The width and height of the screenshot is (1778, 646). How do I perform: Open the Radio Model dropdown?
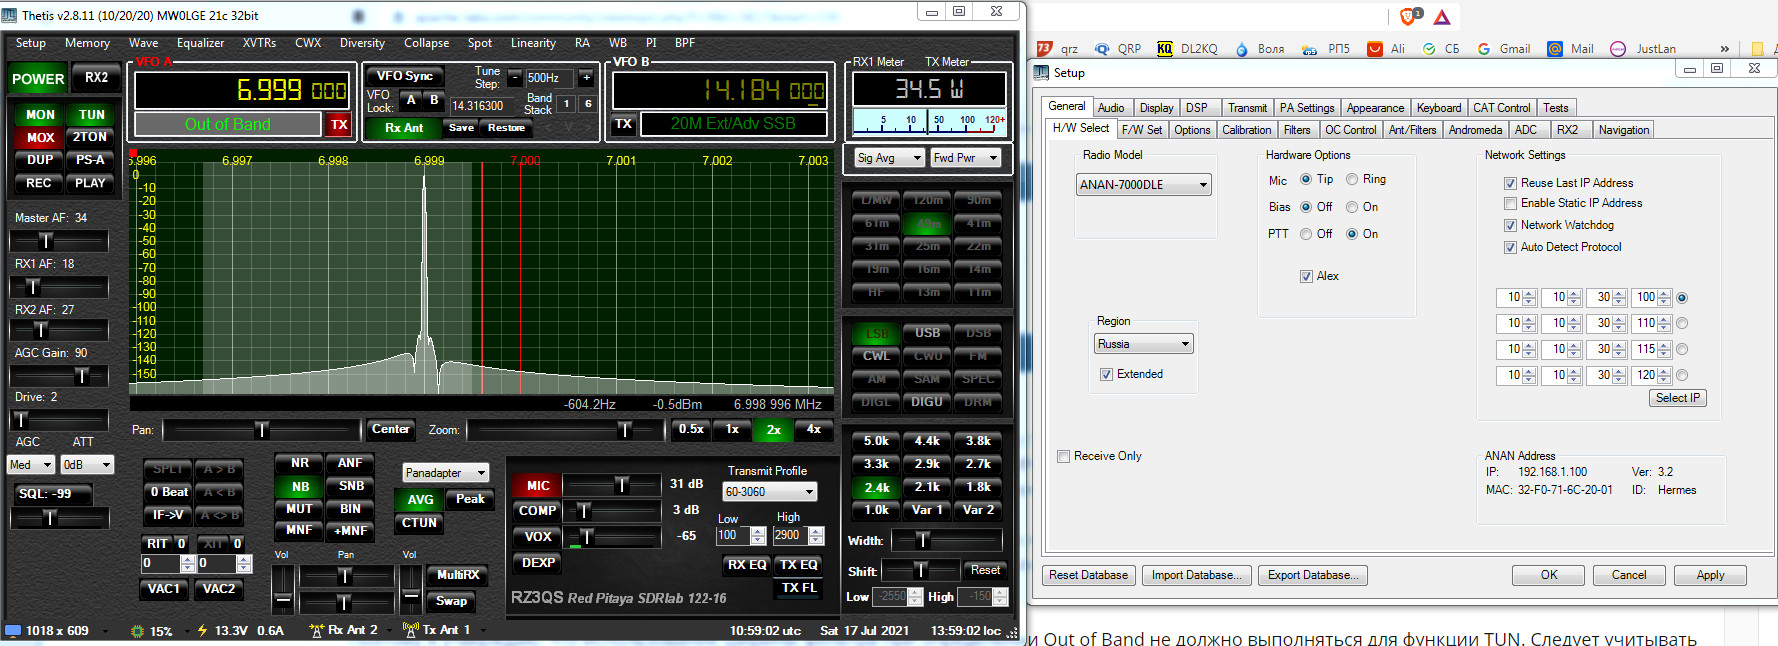point(1144,185)
